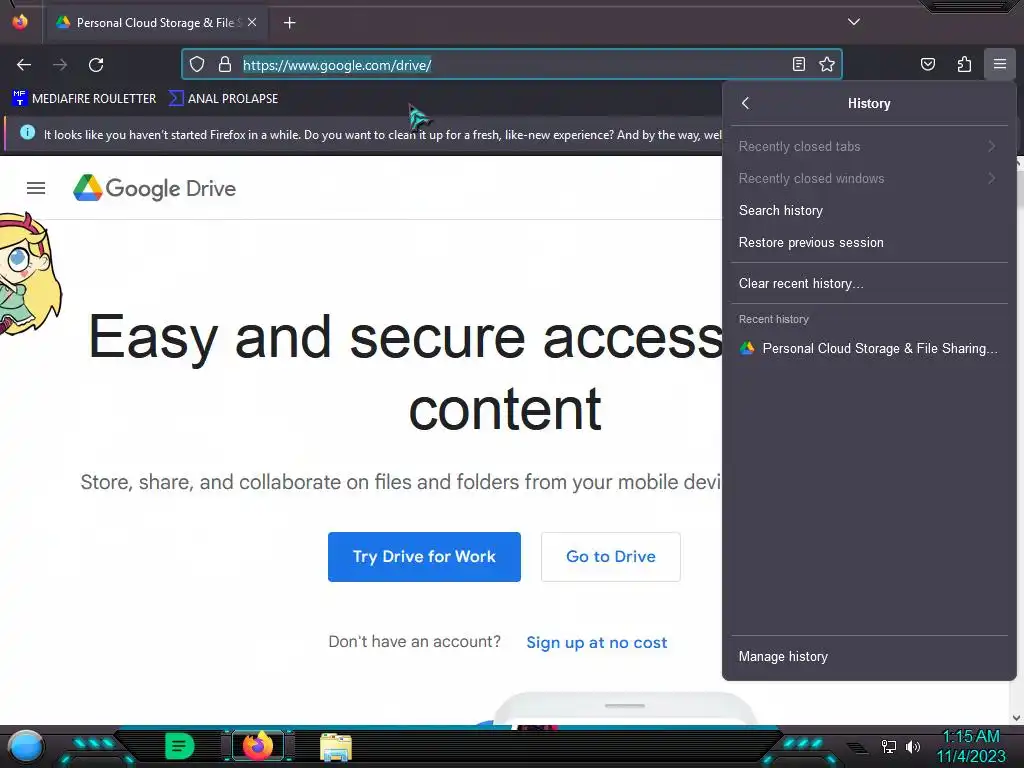Open the Save to Pocket icon
The width and height of the screenshot is (1024, 768).
coord(927,64)
